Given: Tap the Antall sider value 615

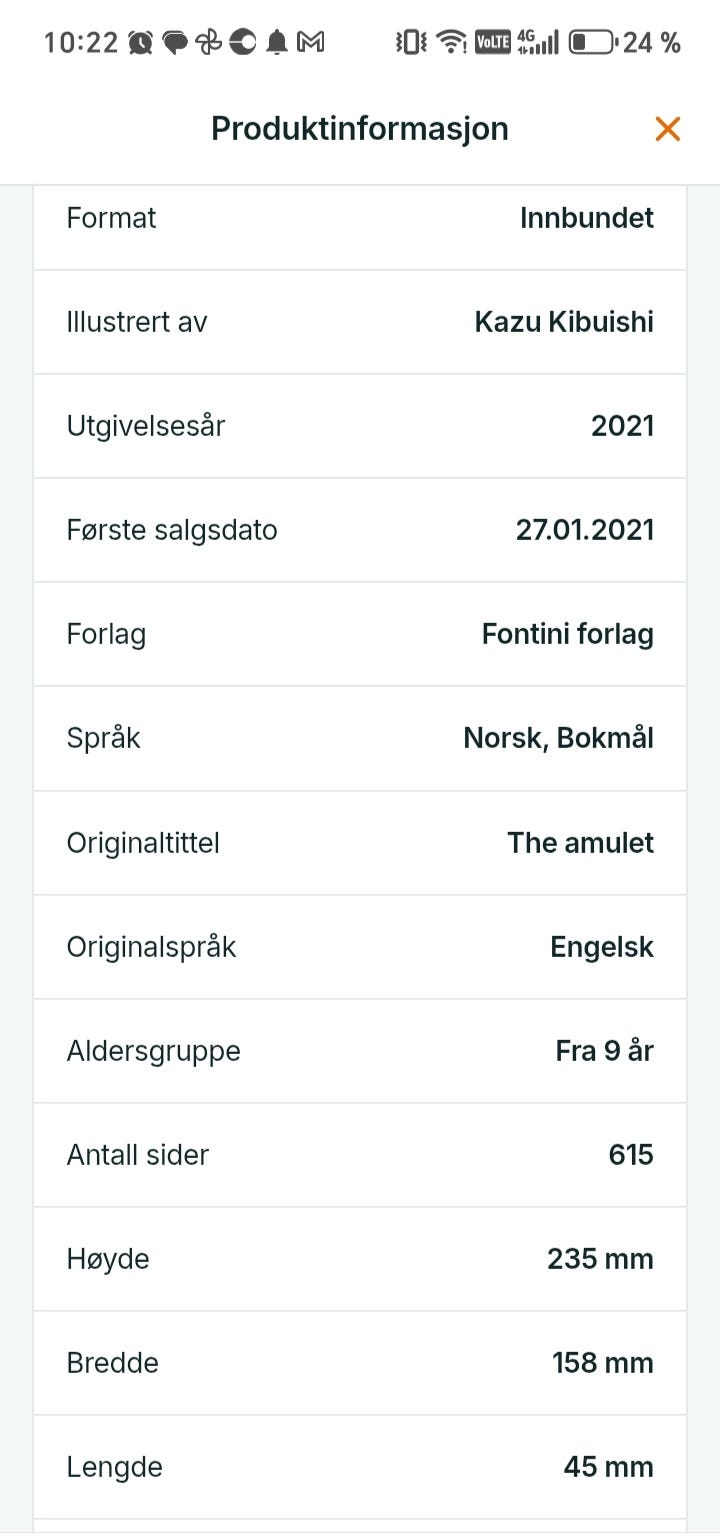Looking at the screenshot, I should (631, 1155).
